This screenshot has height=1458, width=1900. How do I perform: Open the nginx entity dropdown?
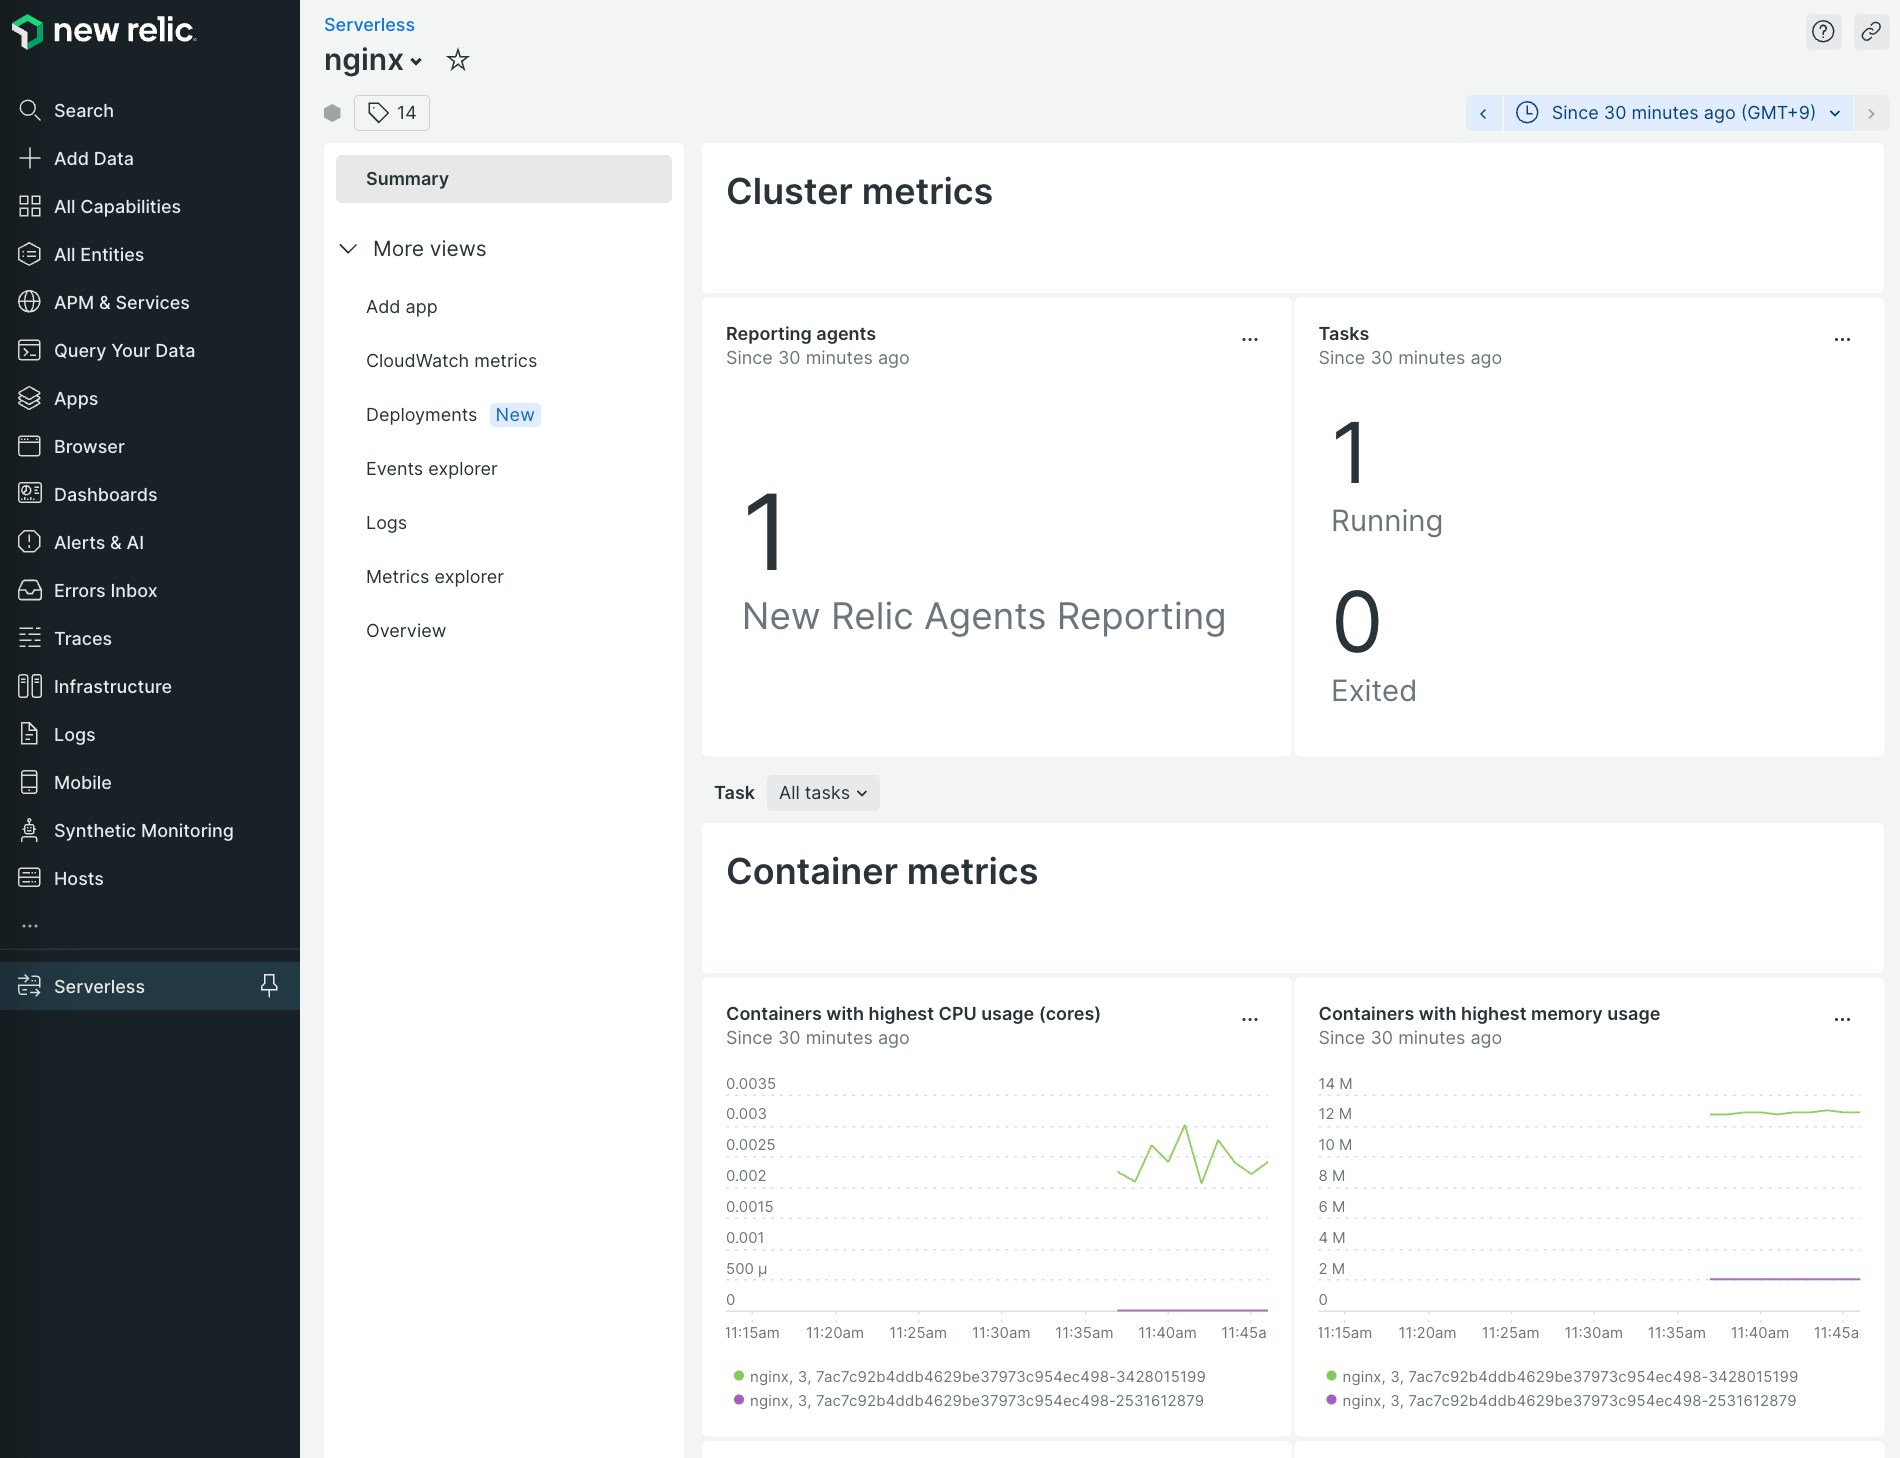pos(416,62)
